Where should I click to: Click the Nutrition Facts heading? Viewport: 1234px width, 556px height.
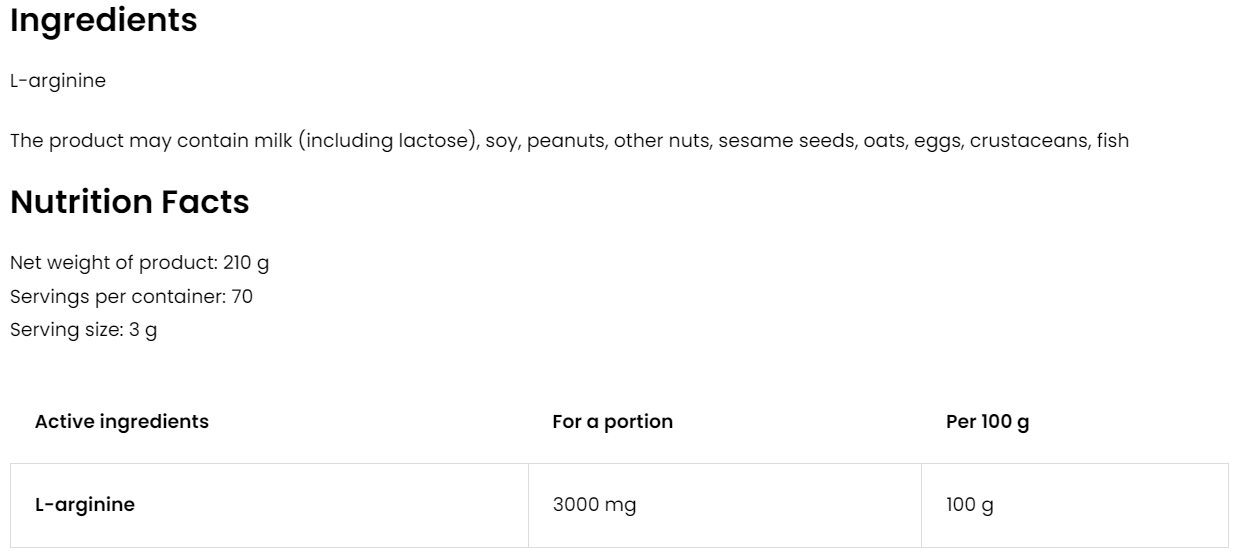(129, 202)
